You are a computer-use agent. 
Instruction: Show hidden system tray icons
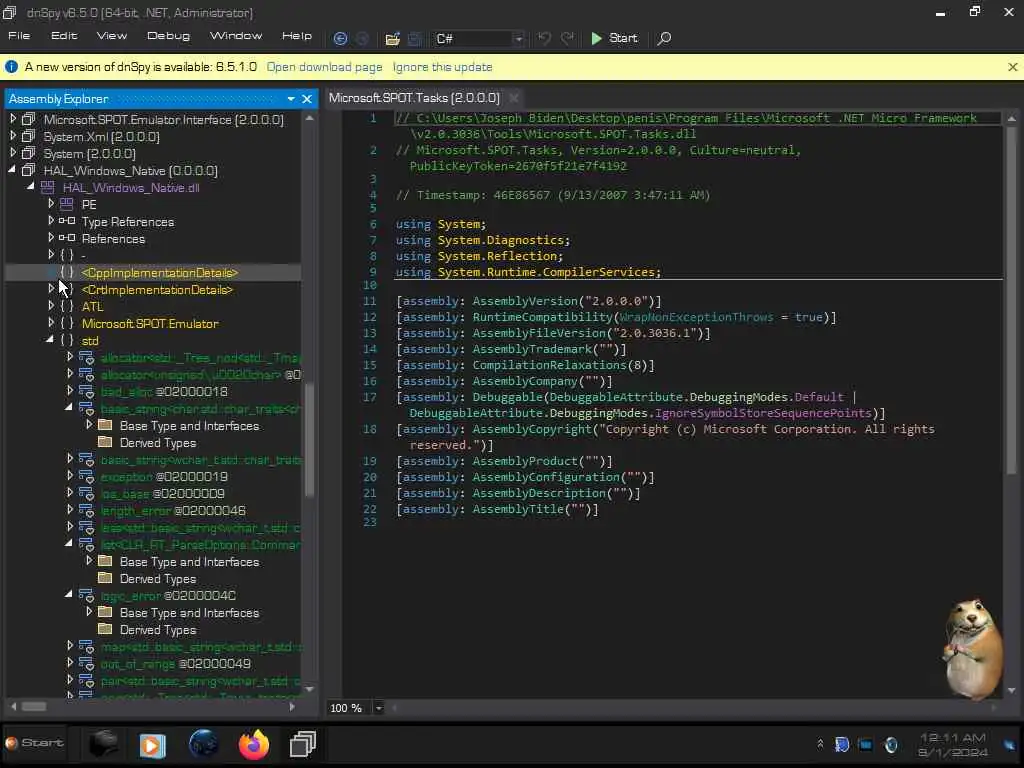[820, 744]
